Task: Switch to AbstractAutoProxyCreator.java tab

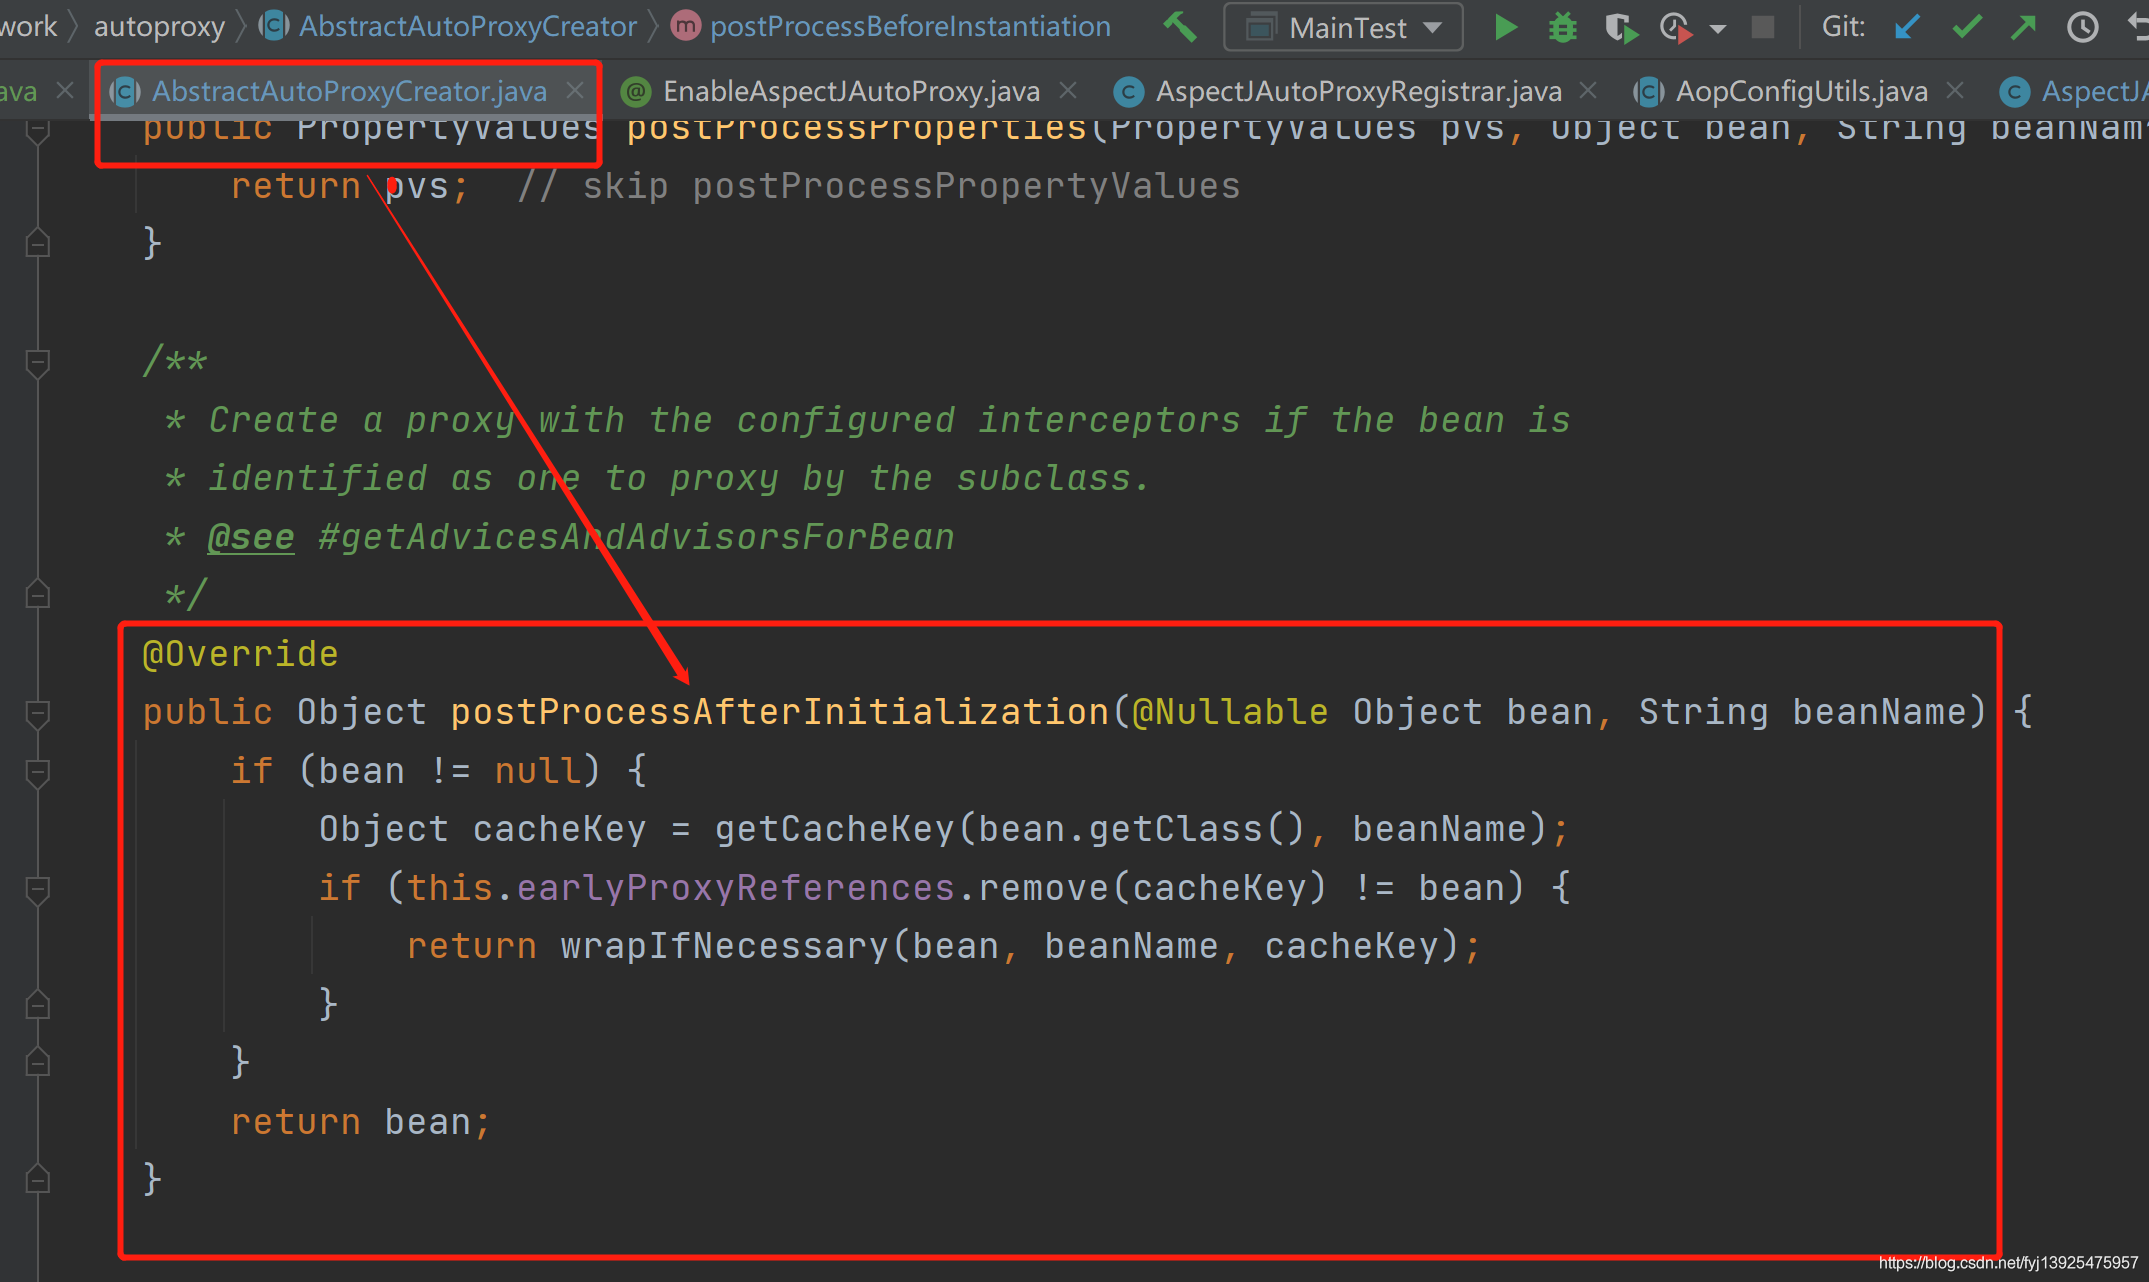Action: point(349,91)
